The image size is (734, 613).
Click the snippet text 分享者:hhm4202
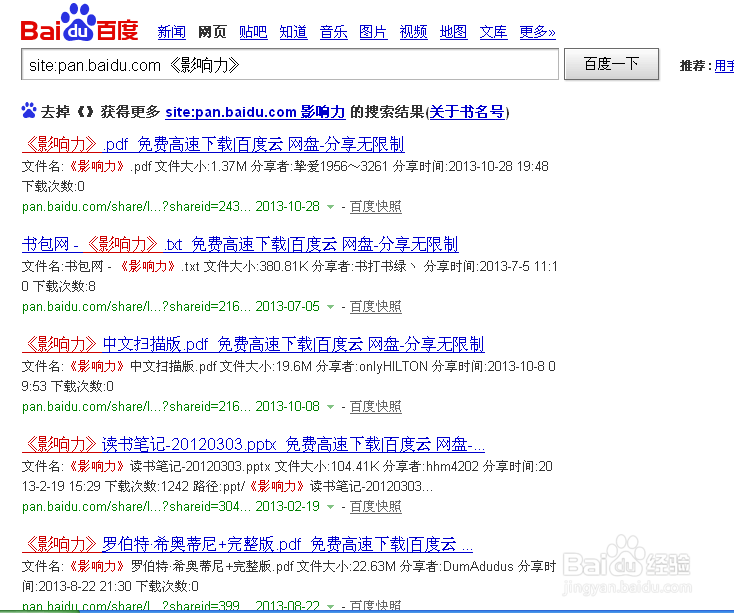[431, 467]
